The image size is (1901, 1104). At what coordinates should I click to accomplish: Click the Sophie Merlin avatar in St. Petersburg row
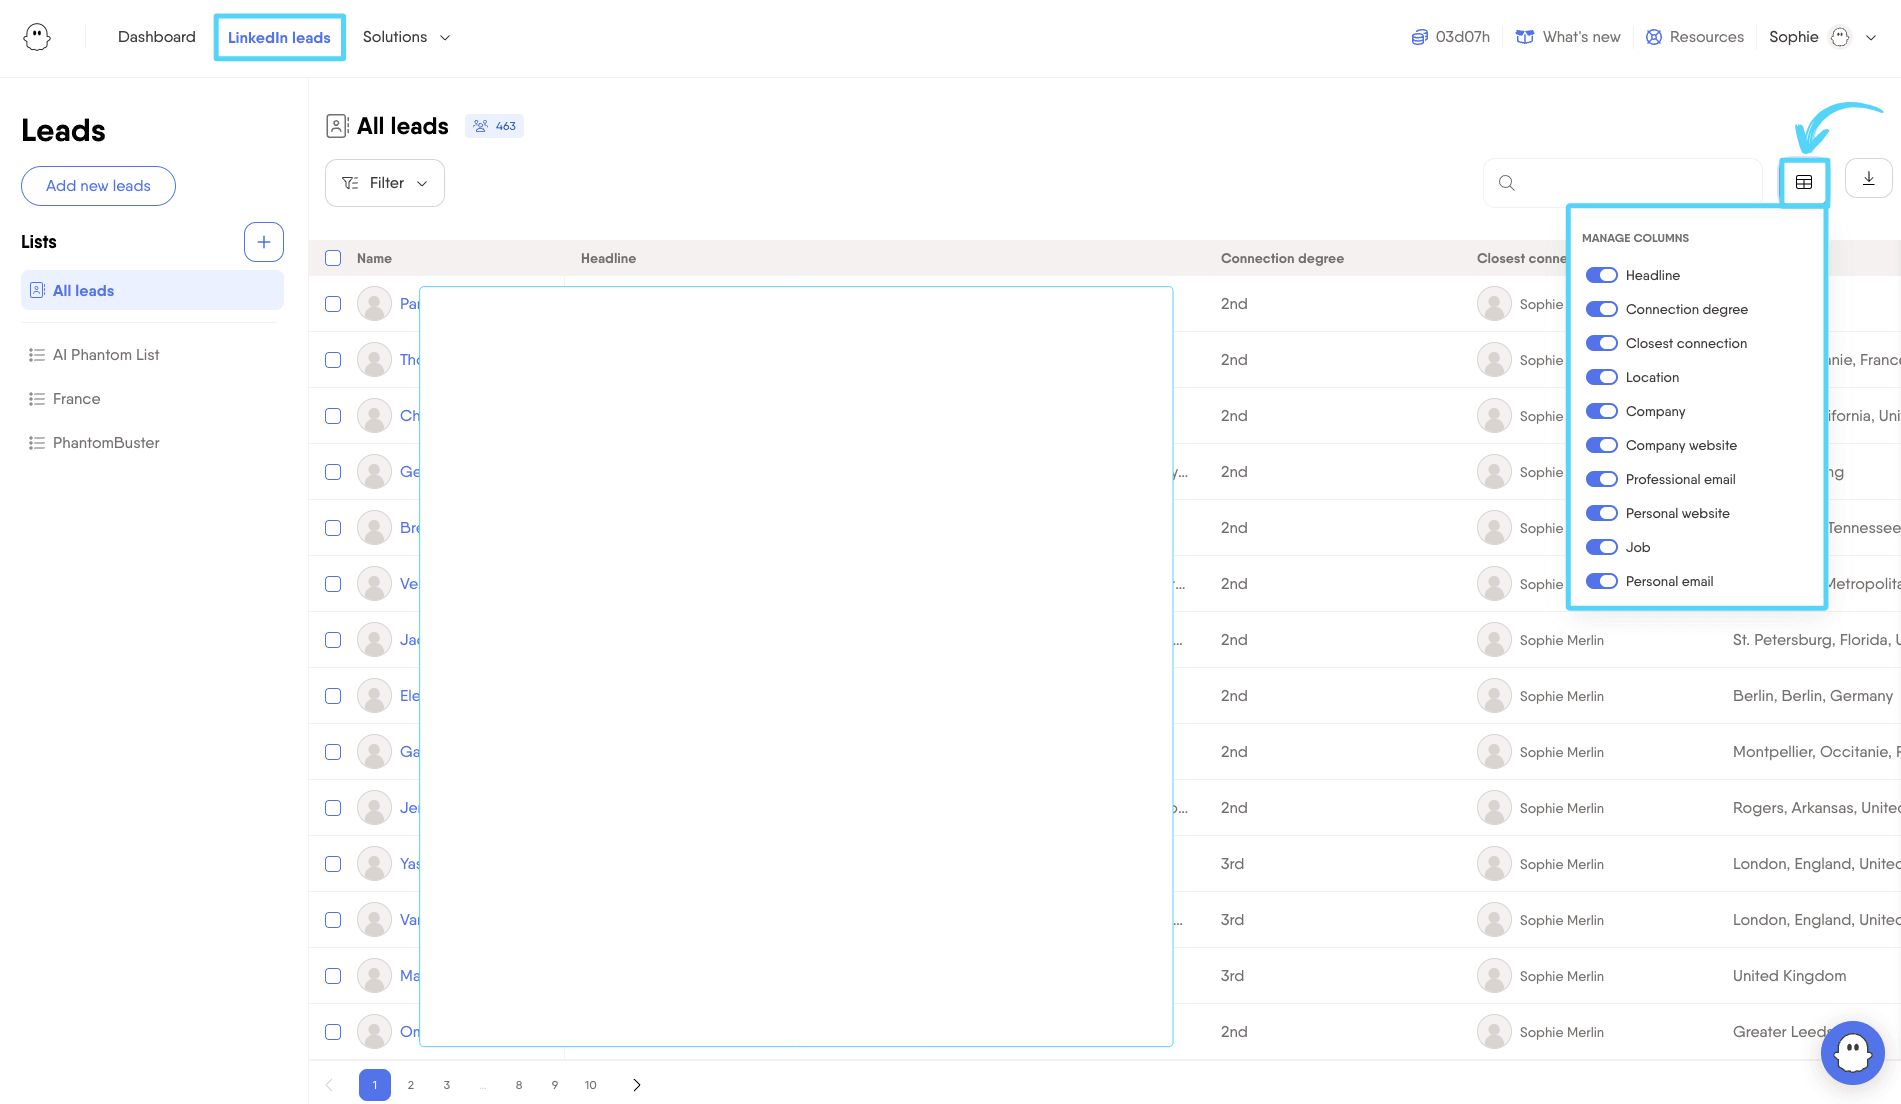coord(1494,640)
